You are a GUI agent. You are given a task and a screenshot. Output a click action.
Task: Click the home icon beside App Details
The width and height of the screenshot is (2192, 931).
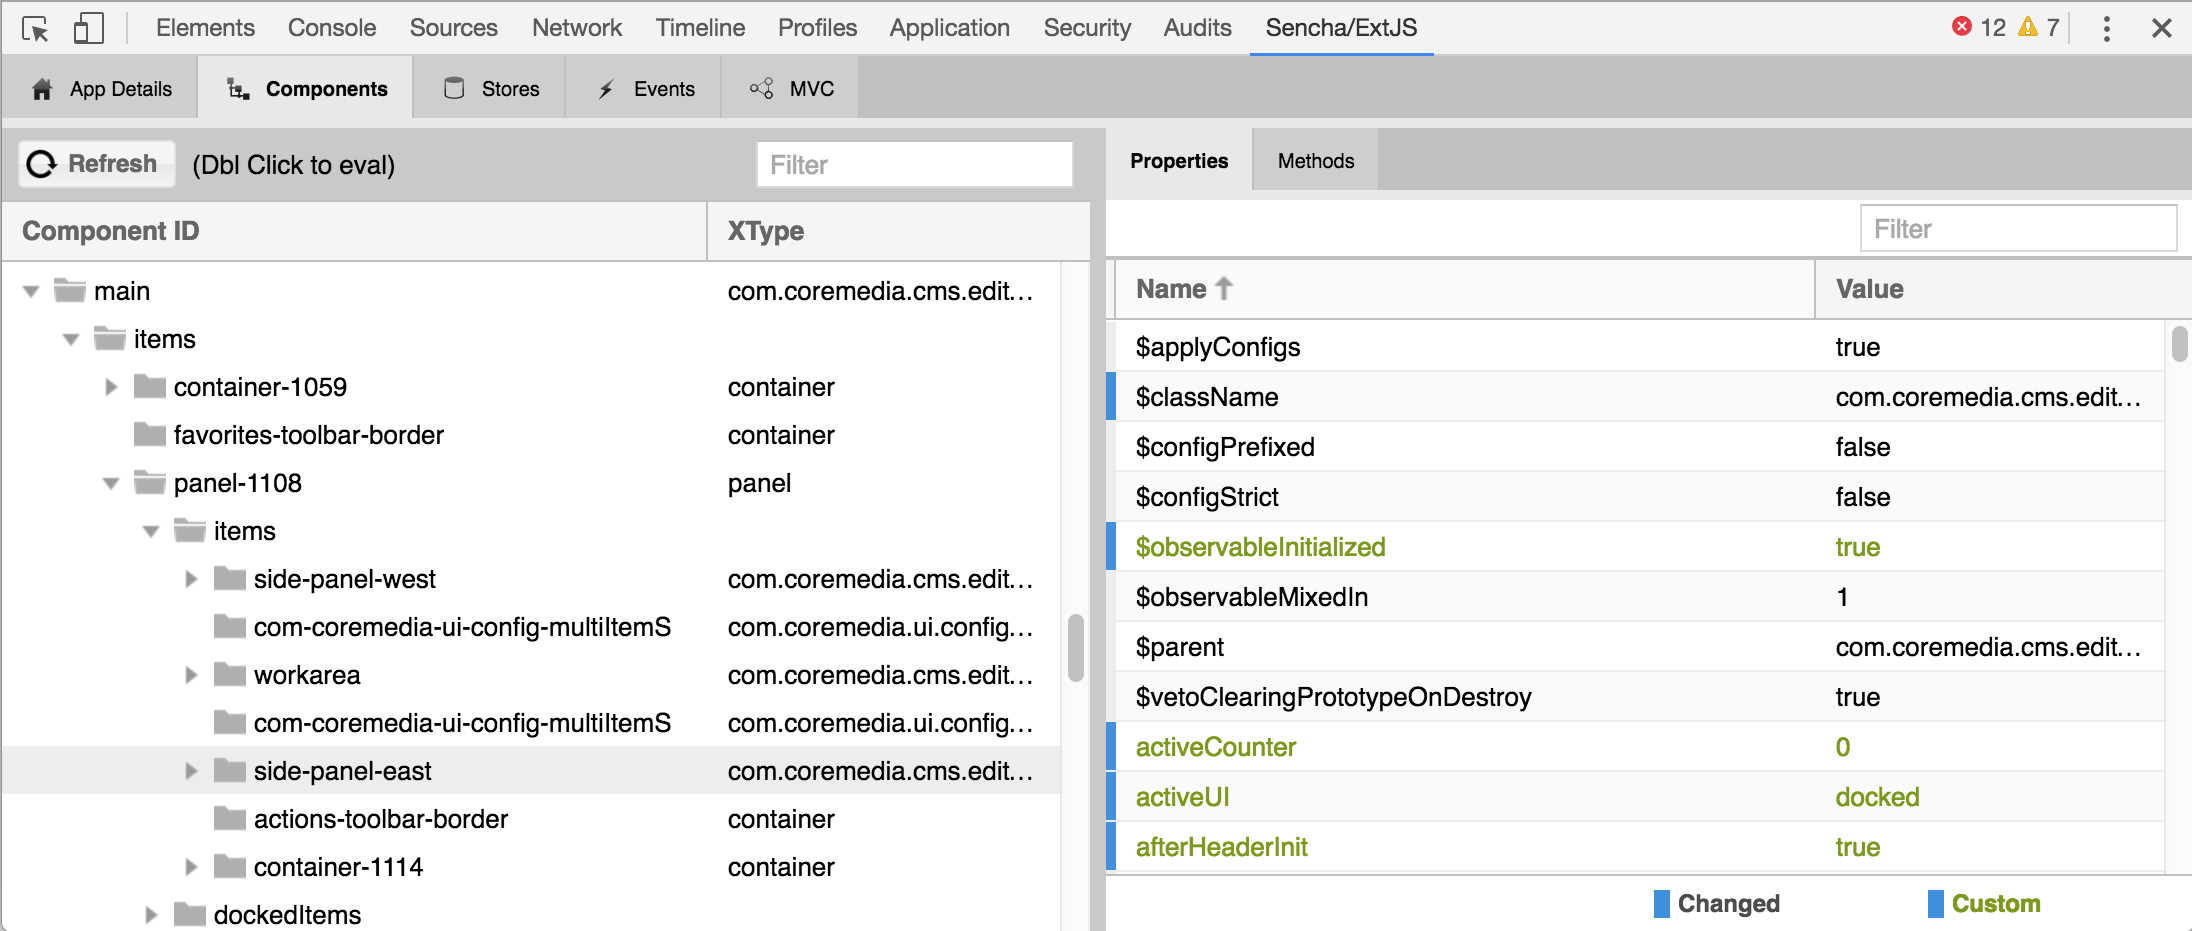[x=41, y=88]
